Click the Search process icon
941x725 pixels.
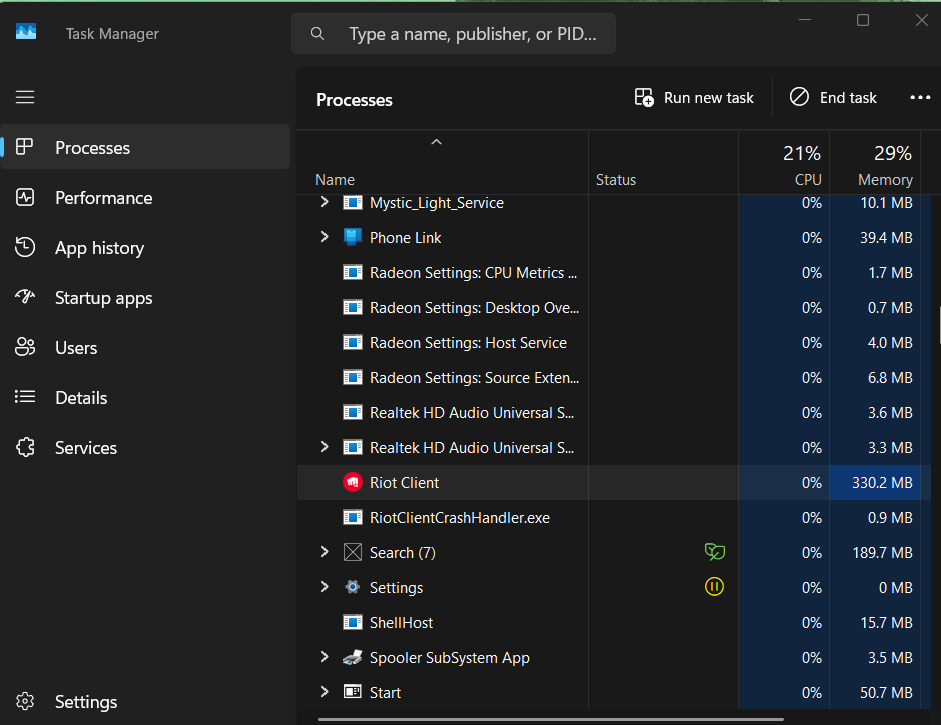tap(352, 553)
